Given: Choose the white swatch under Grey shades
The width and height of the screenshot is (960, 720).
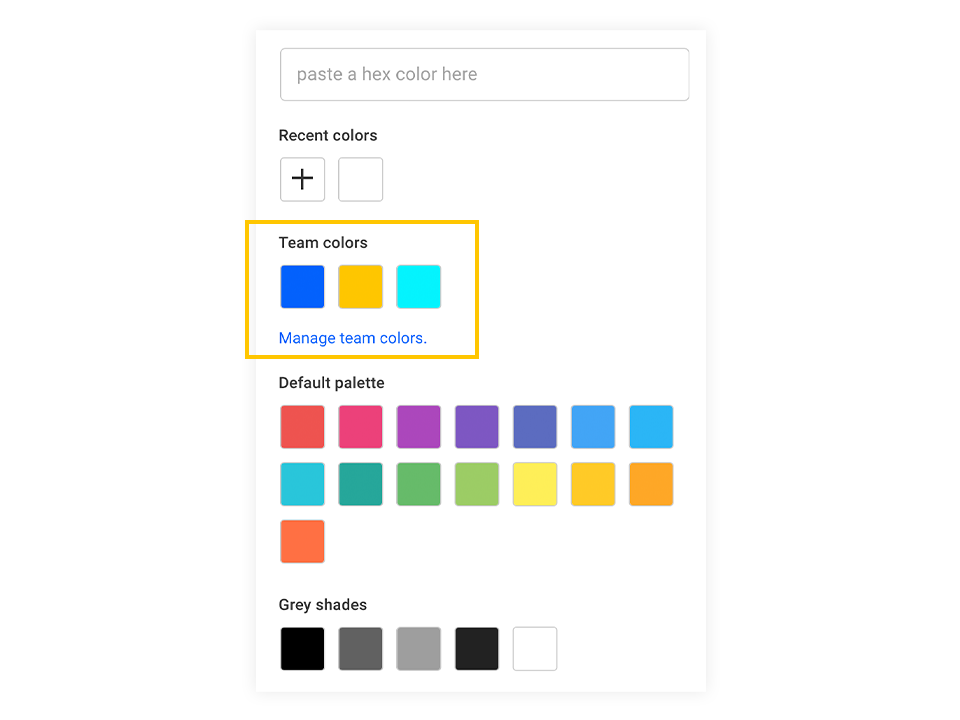Looking at the screenshot, I should tap(534, 648).
